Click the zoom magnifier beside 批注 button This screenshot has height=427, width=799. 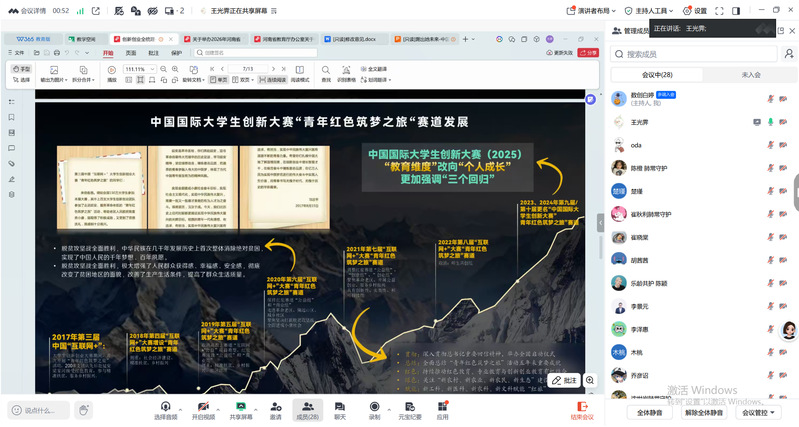(590, 380)
